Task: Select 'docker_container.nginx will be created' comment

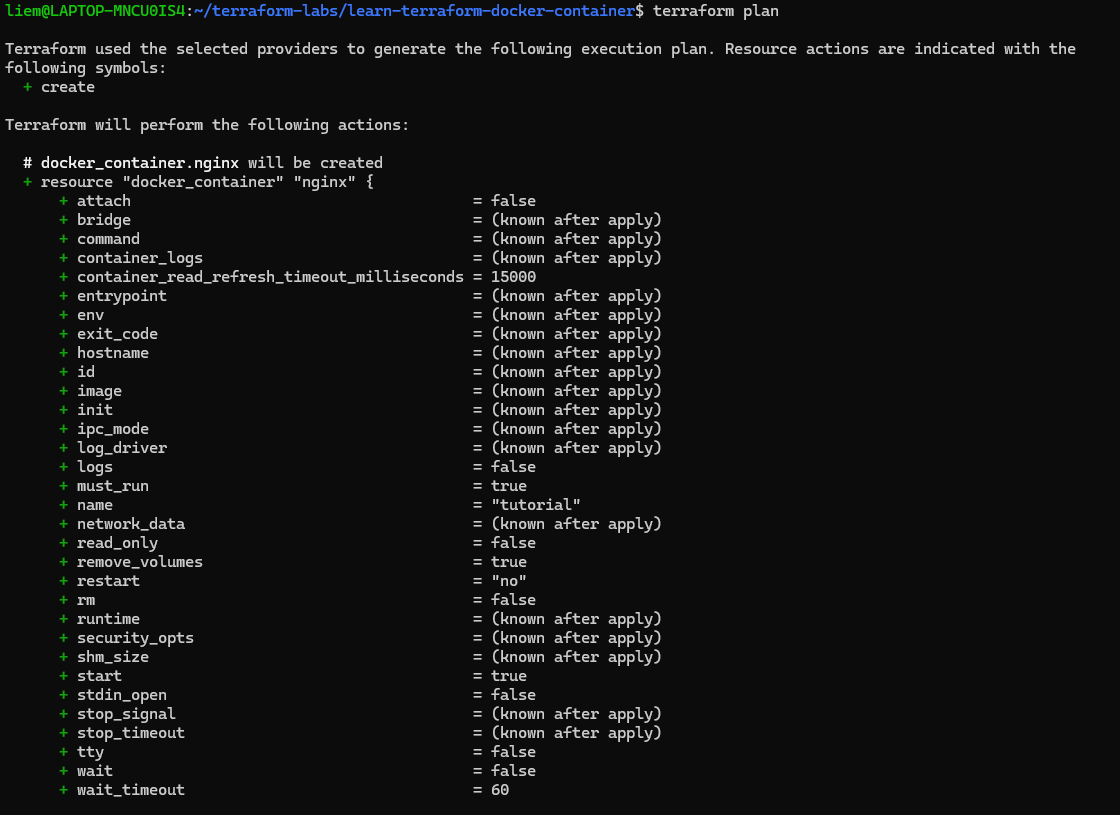Action: [203, 163]
